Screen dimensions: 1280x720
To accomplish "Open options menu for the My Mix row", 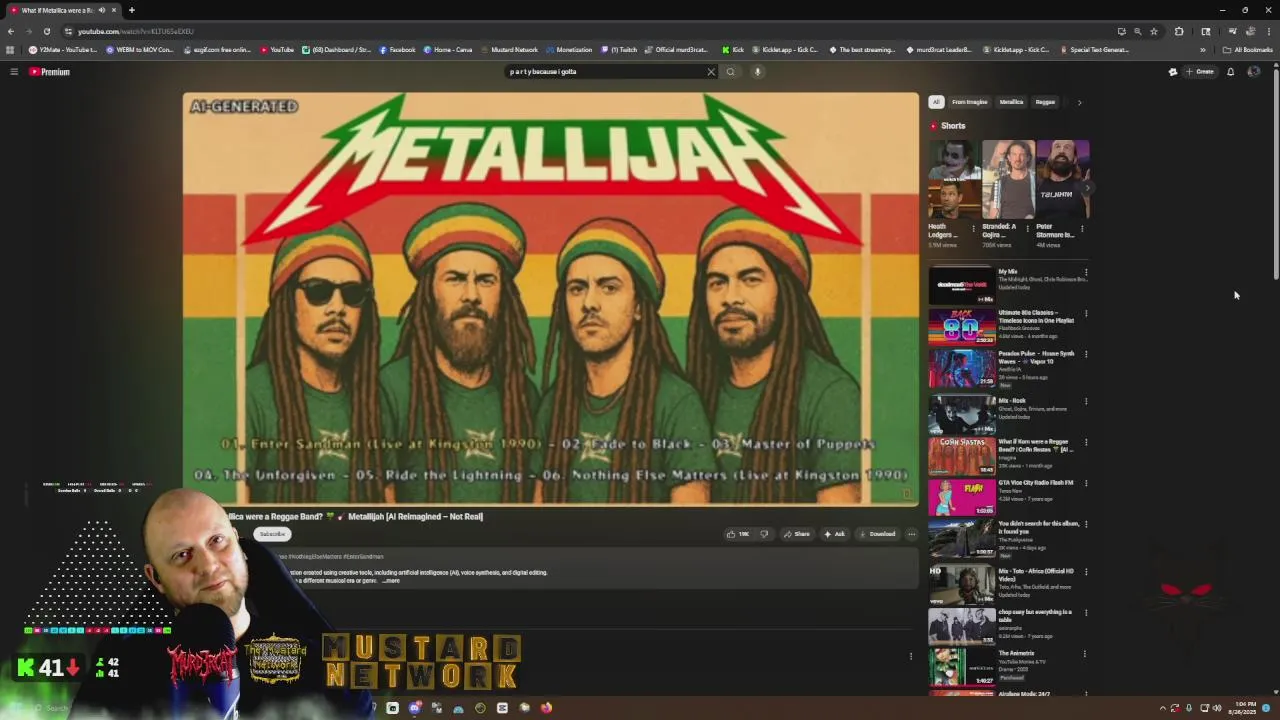I will (1086, 273).
